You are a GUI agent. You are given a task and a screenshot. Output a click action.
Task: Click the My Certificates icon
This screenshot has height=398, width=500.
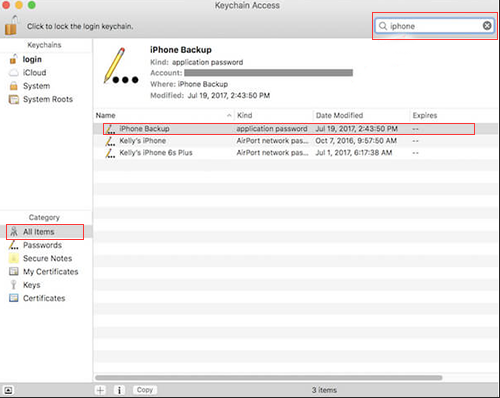(x=14, y=271)
